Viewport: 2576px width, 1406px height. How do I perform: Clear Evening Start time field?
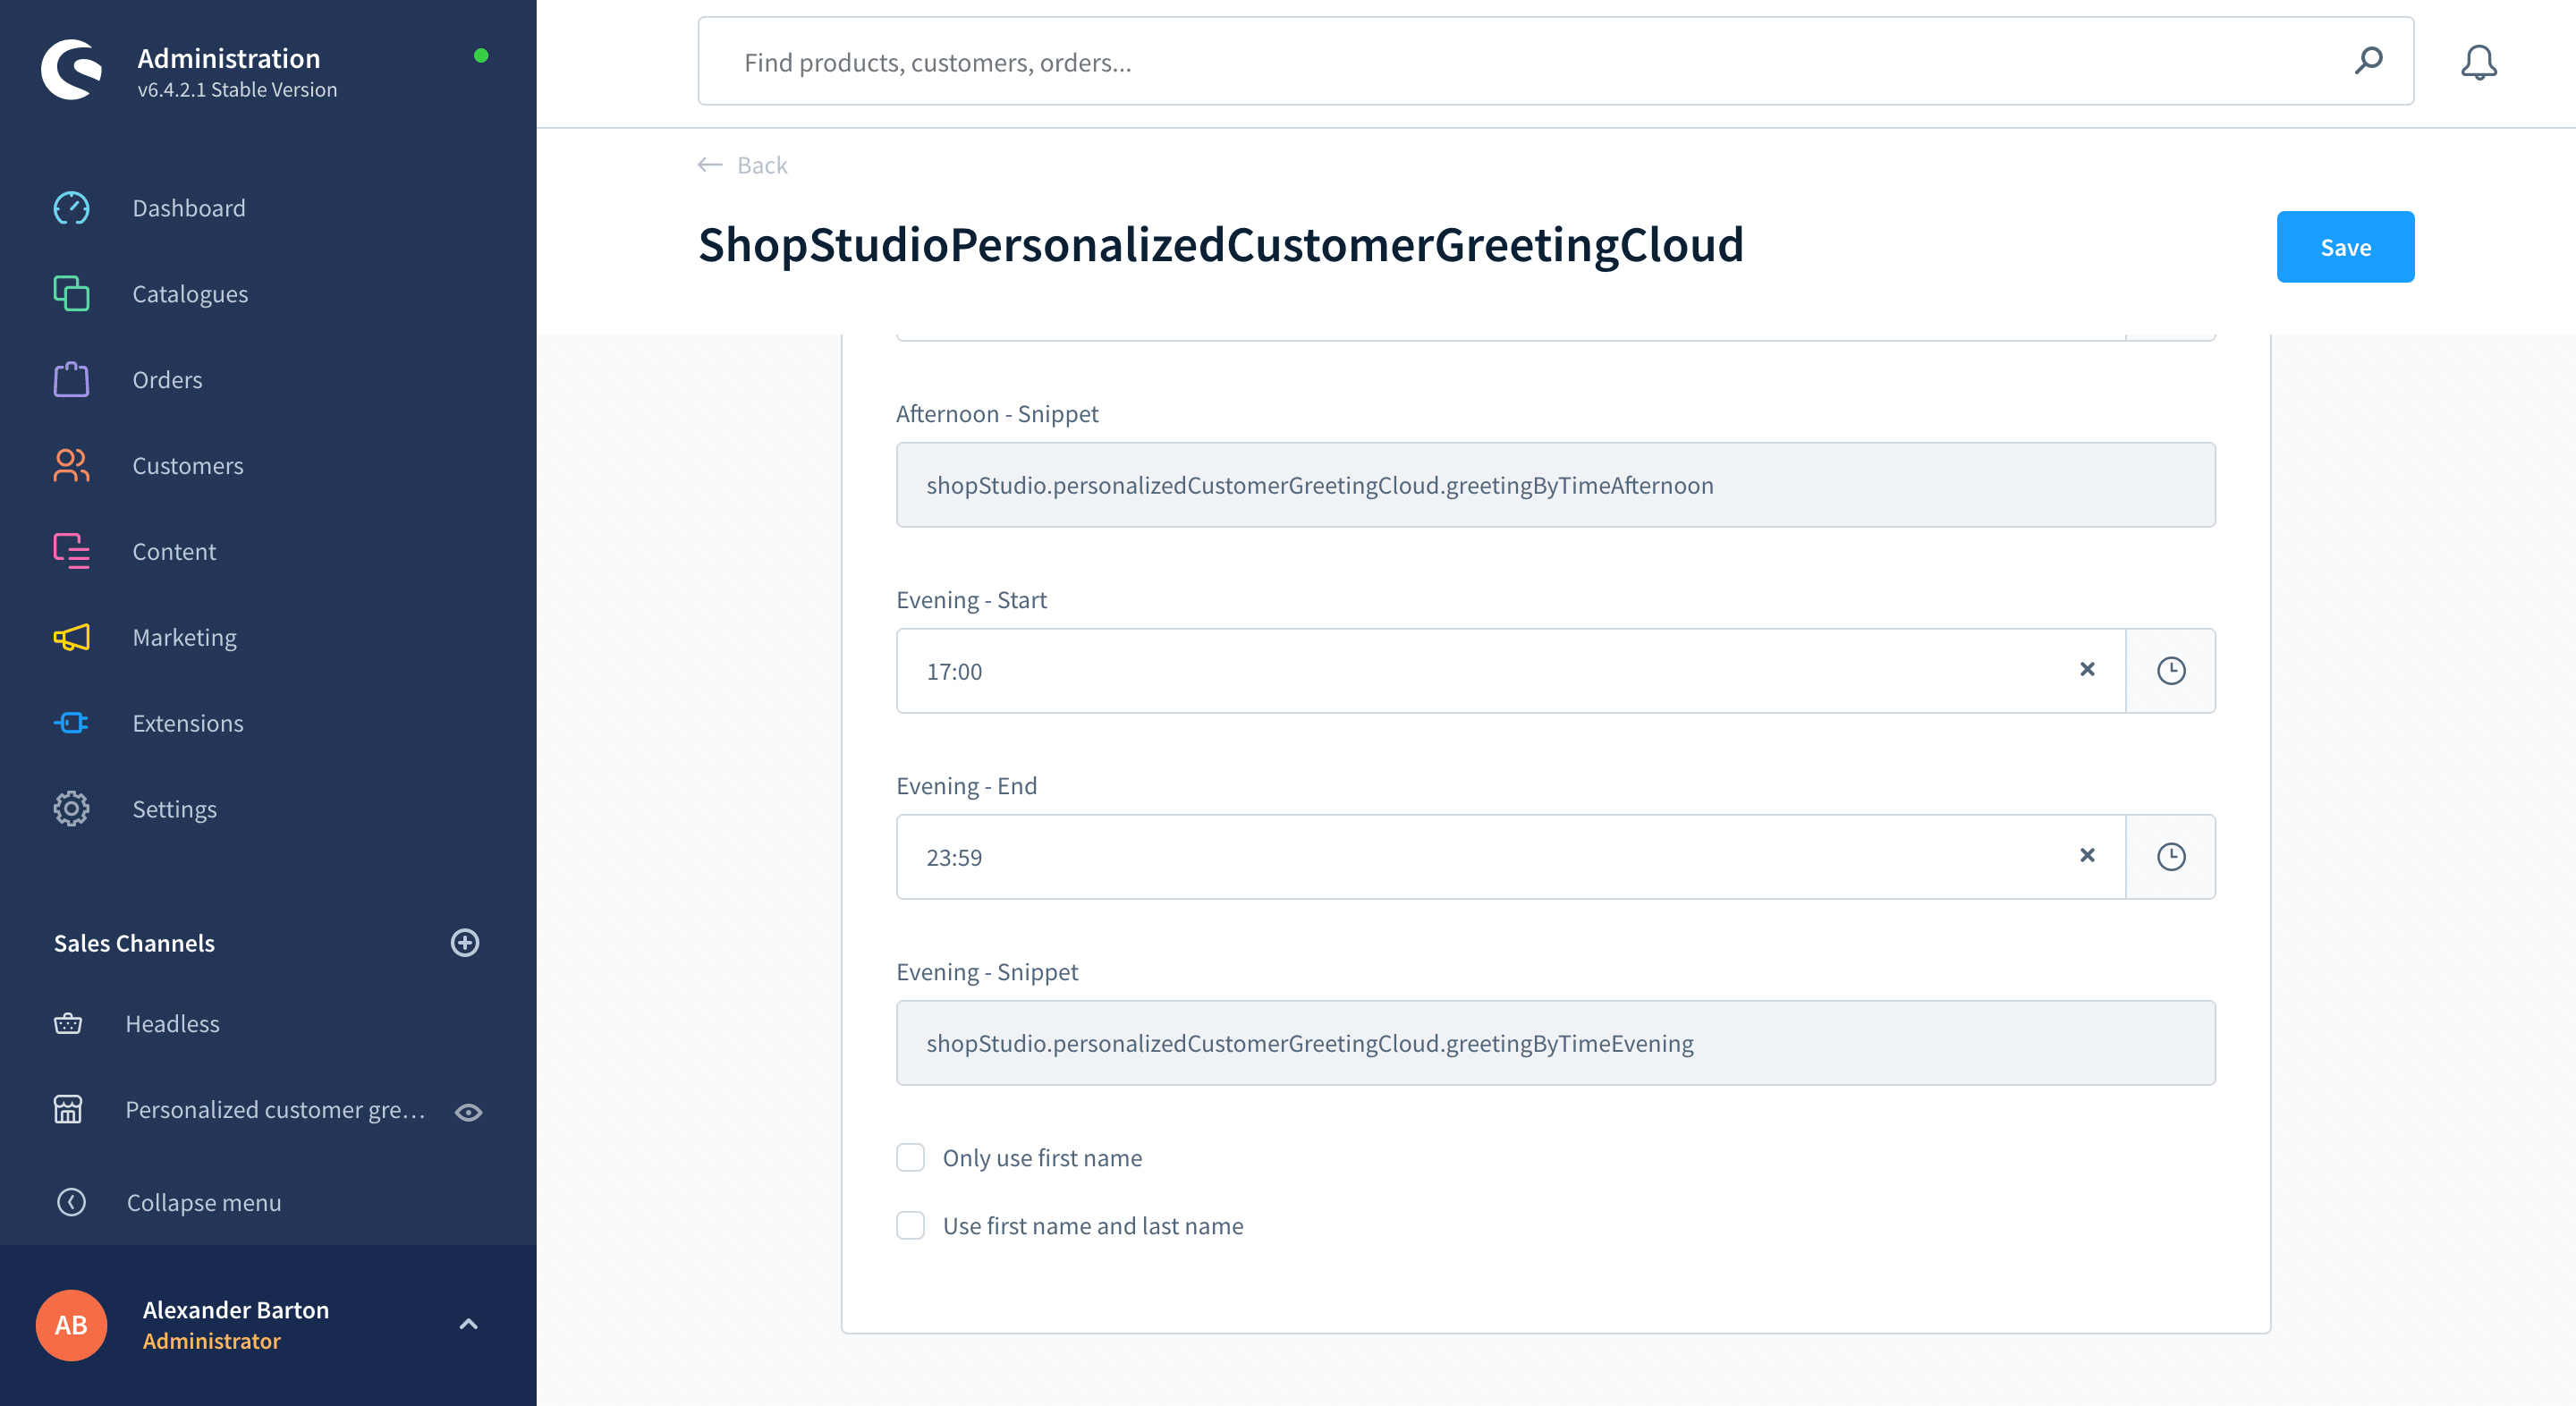pyautogui.click(x=2088, y=670)
